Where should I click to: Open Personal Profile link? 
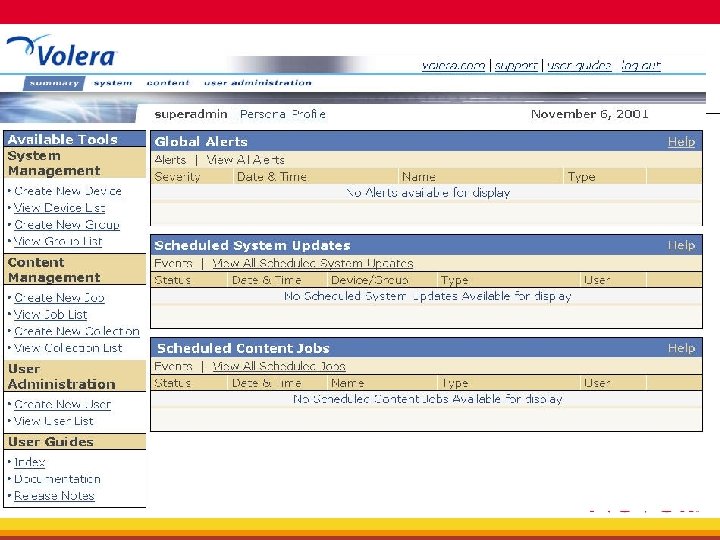coord(283,114)
